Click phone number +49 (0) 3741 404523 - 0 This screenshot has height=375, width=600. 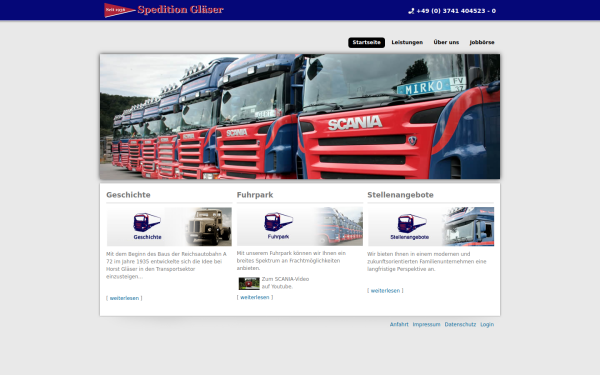[456, 11]
